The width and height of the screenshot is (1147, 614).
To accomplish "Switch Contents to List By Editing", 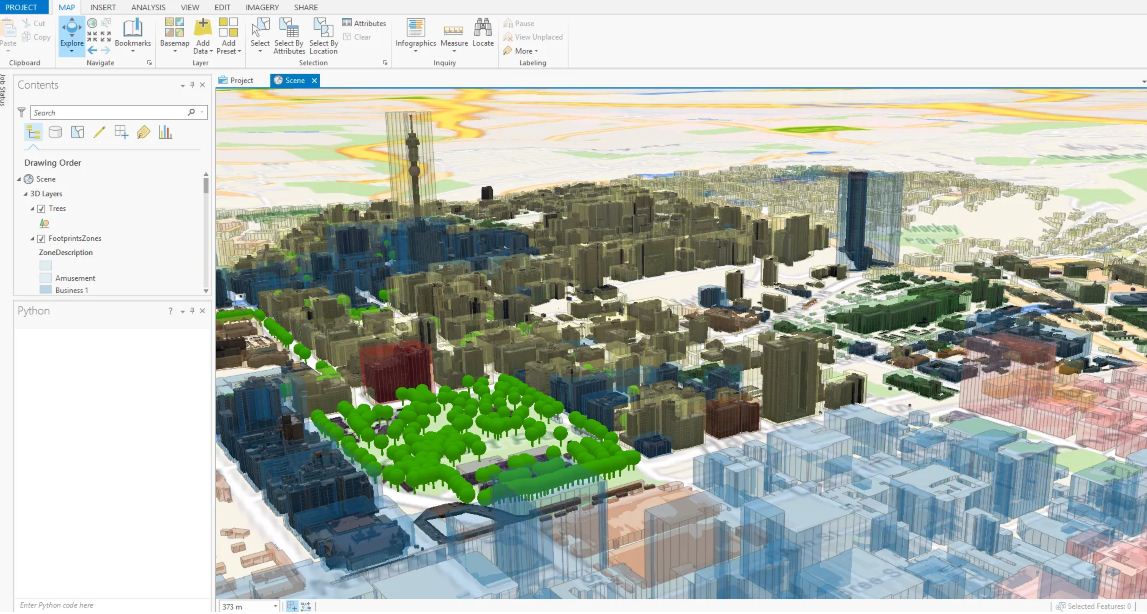I will [x=99, y=132].
